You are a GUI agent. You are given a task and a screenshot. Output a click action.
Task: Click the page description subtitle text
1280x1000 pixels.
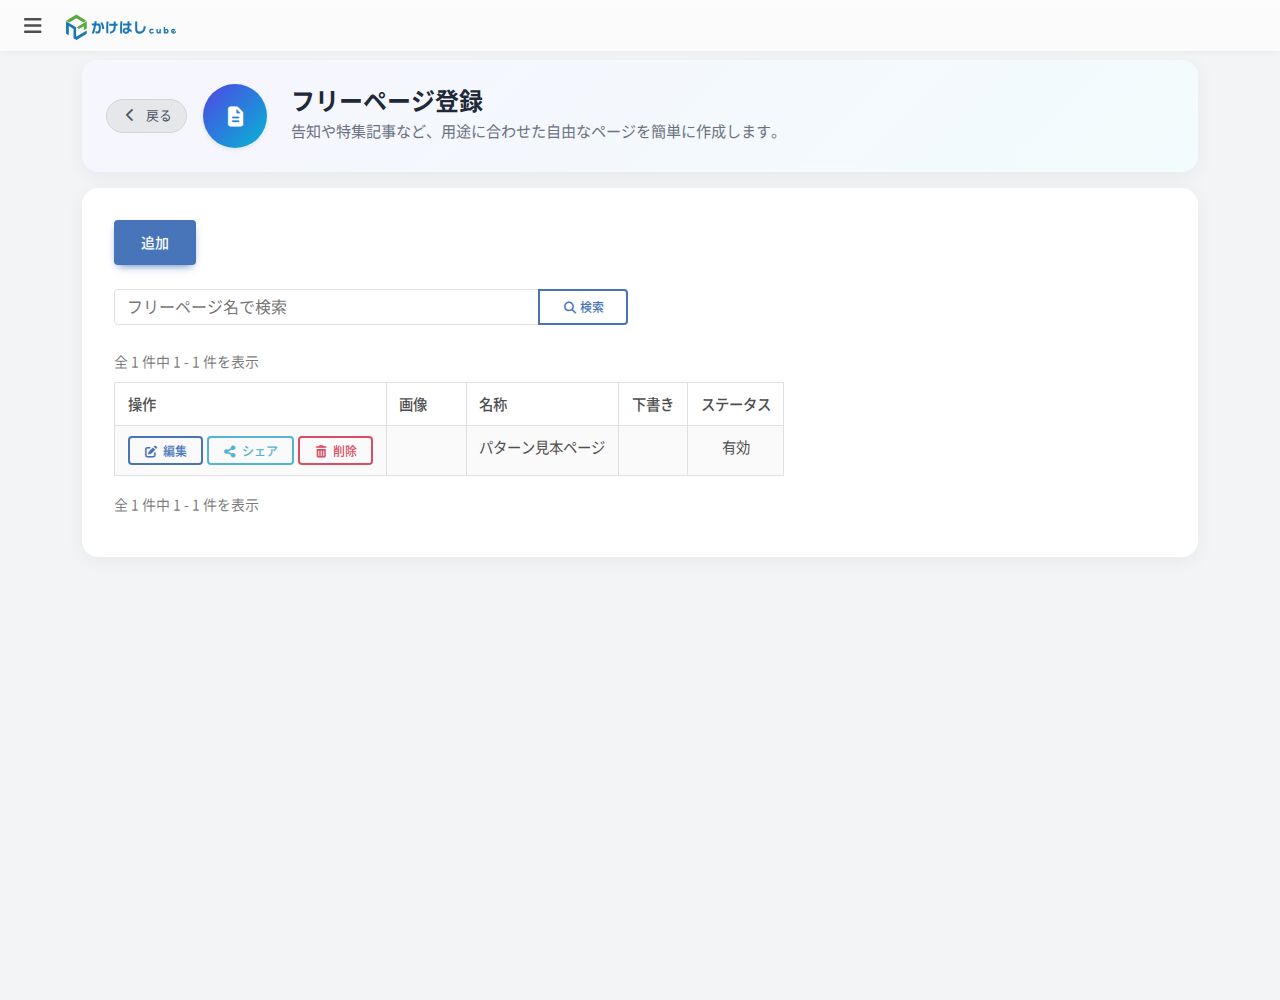coord(537,132)
